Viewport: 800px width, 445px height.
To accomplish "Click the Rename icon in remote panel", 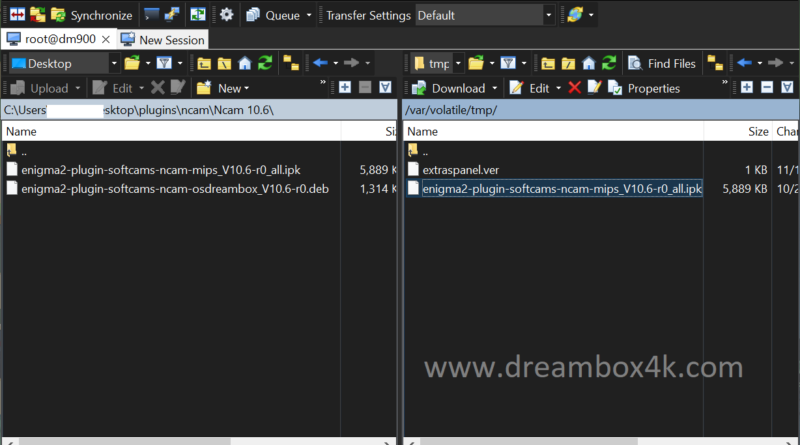I will click(594, 88).
